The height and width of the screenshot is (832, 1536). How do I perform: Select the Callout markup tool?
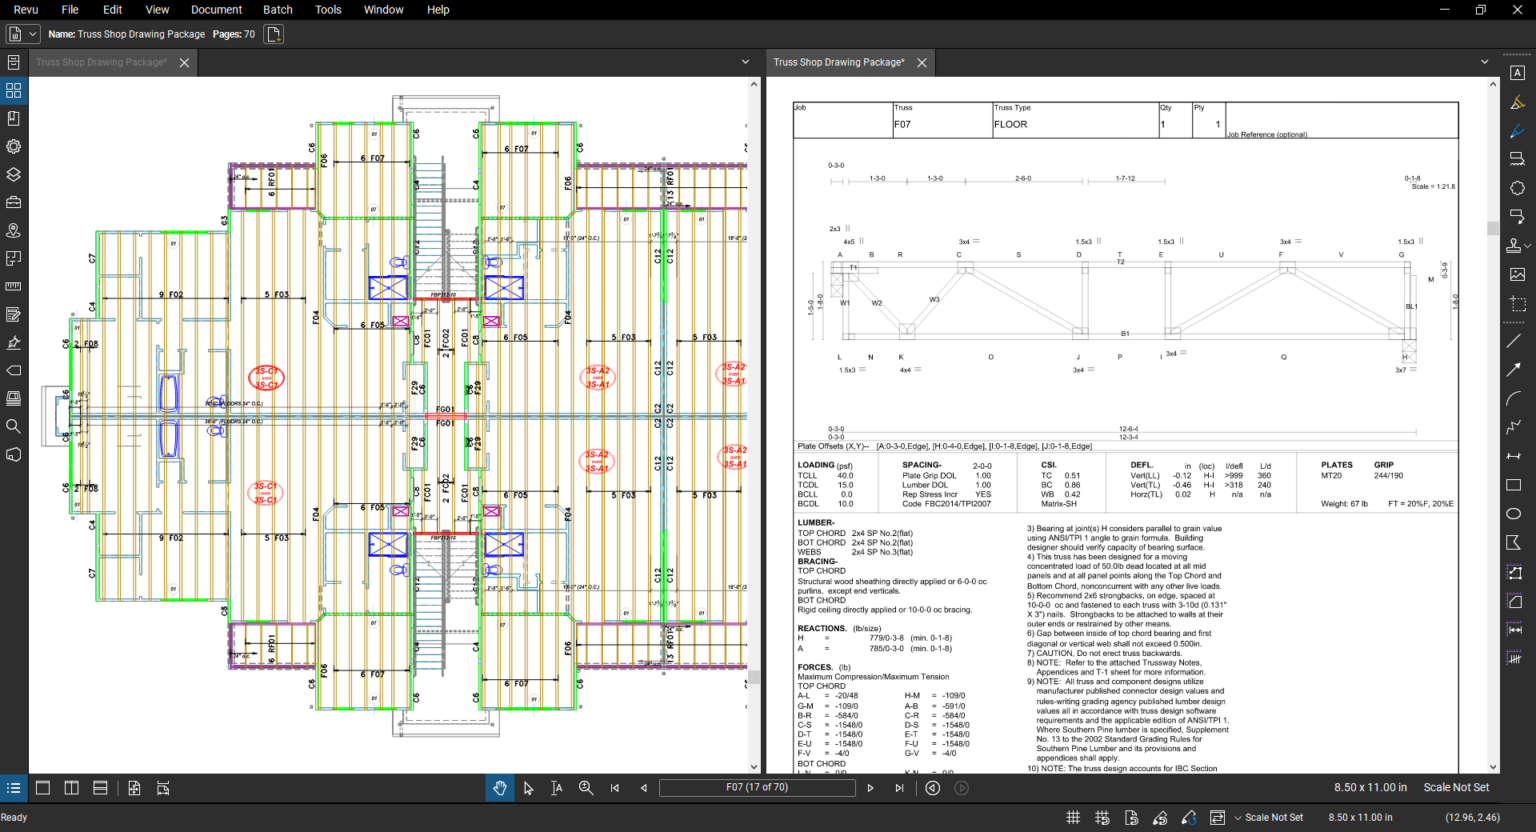click(1517, 216)
